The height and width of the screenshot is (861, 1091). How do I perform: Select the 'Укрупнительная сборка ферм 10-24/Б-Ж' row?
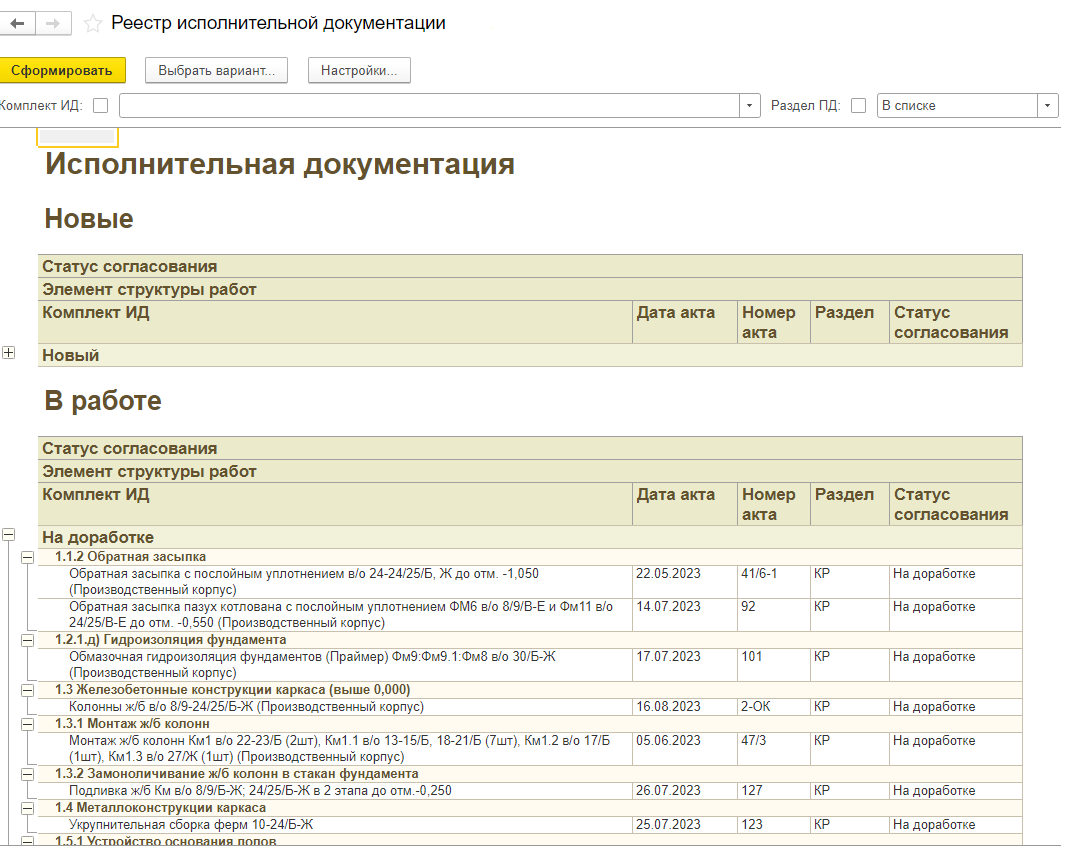[x=191, y=825]
